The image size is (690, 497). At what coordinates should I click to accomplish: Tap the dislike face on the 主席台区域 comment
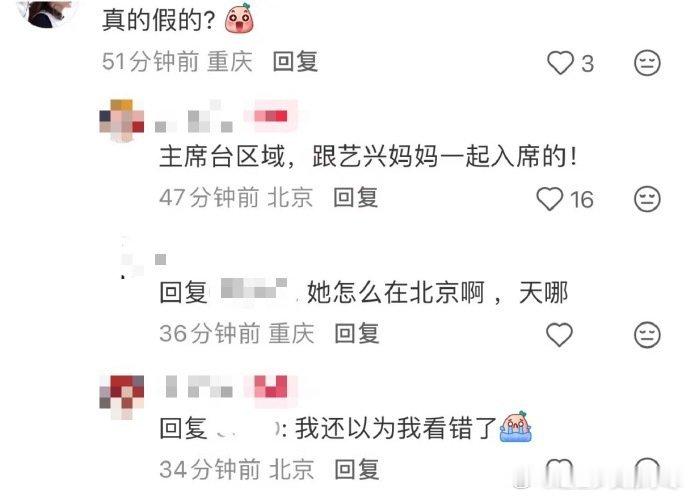(647, 199)
